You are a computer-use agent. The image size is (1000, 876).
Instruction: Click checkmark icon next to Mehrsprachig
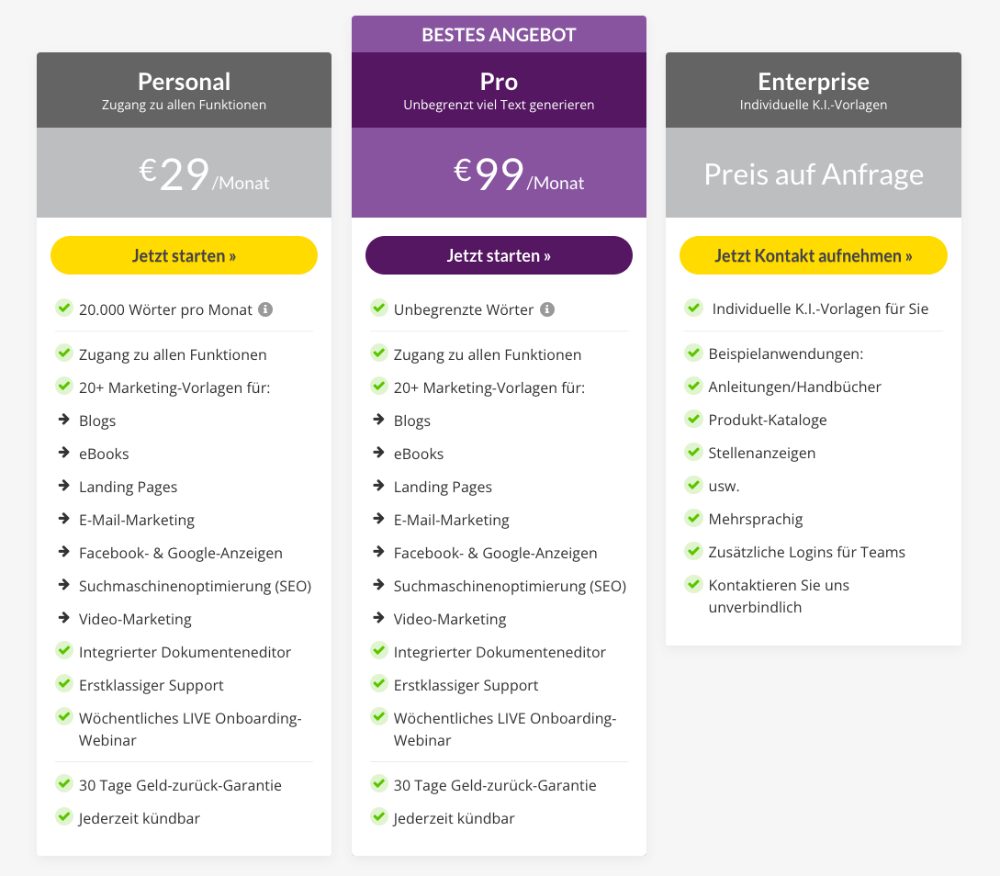click(693, 517)
